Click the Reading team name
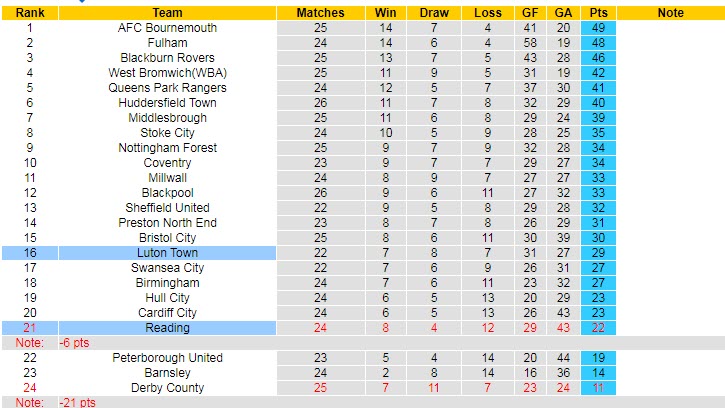Viewport: 725px width, 408px height. pyautogui.click(x=167, y=328)
